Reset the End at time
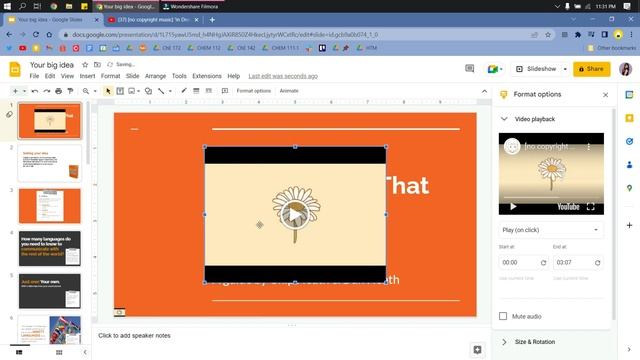The image size is (640, 360). coord(598,263)
